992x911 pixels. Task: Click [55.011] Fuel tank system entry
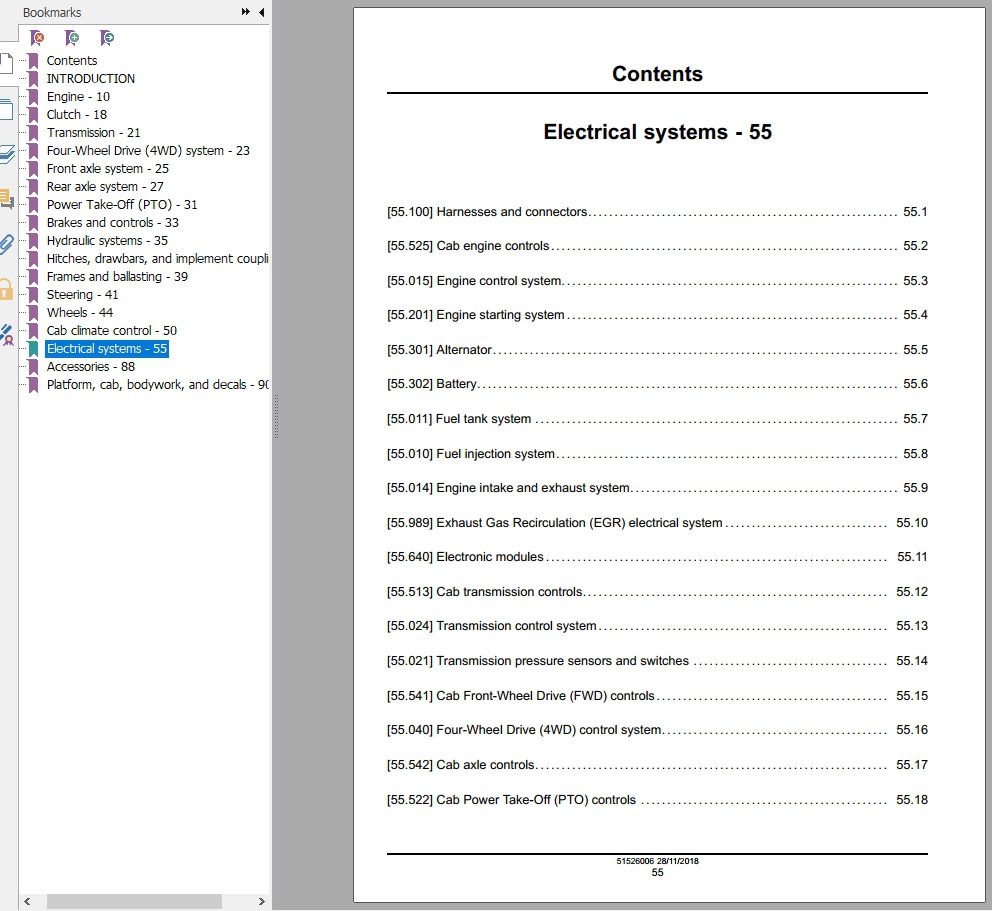[657, 419]
